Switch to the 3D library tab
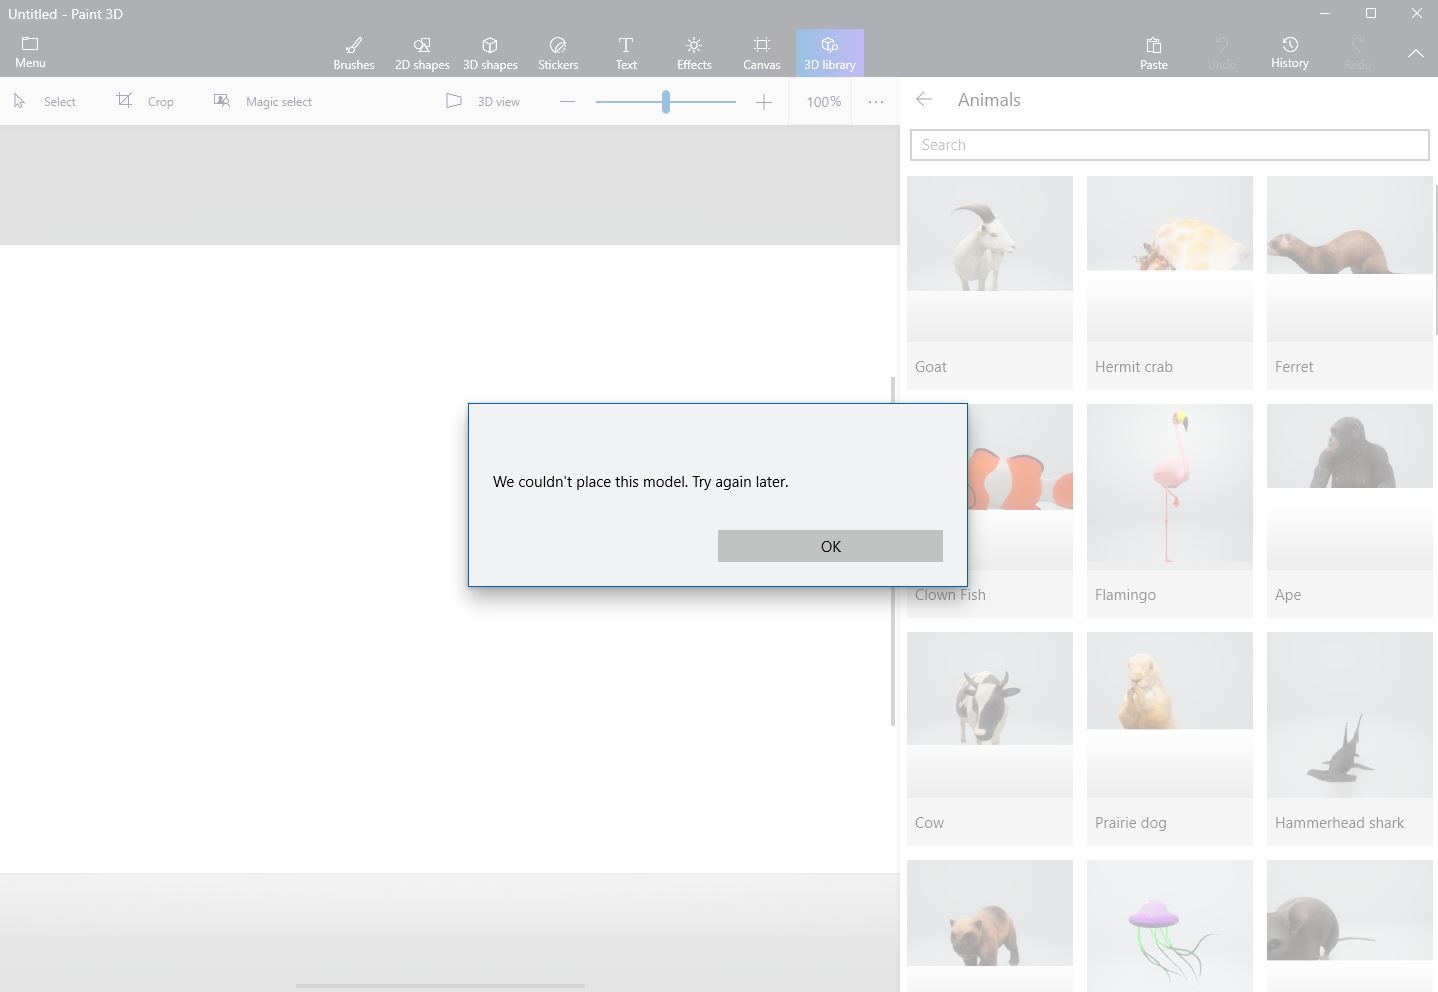This screenshot has height=992, width=1438. [830, 53]
